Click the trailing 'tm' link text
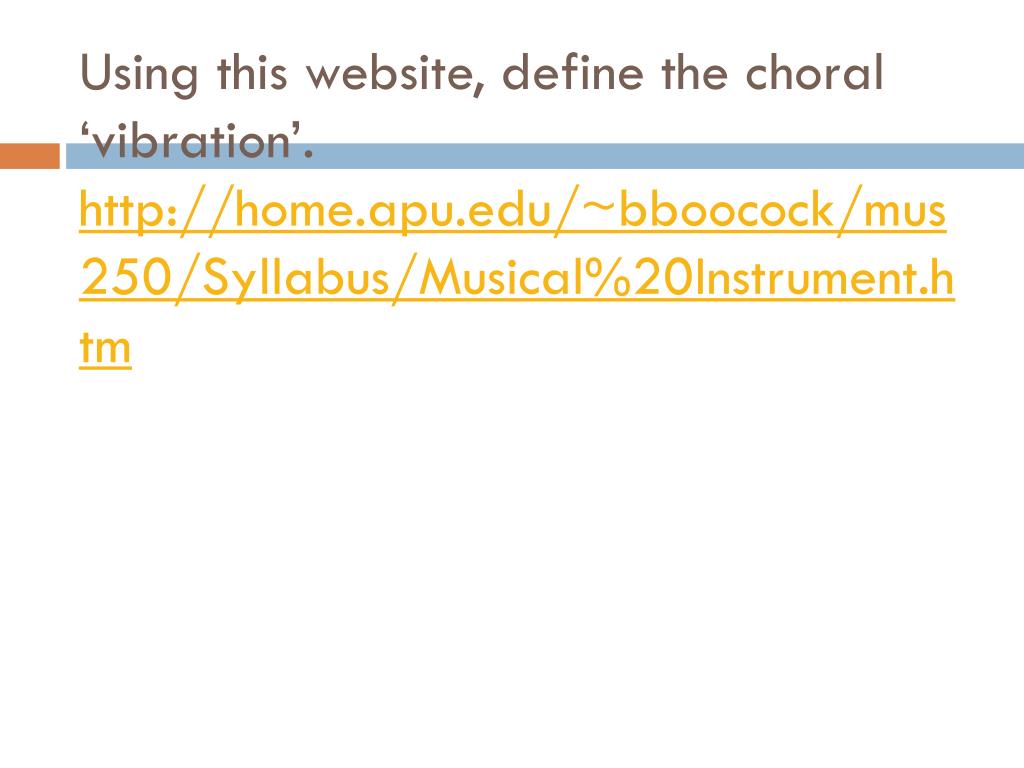This screenshot has width=1024, height=768. click(x=105, y=347)
